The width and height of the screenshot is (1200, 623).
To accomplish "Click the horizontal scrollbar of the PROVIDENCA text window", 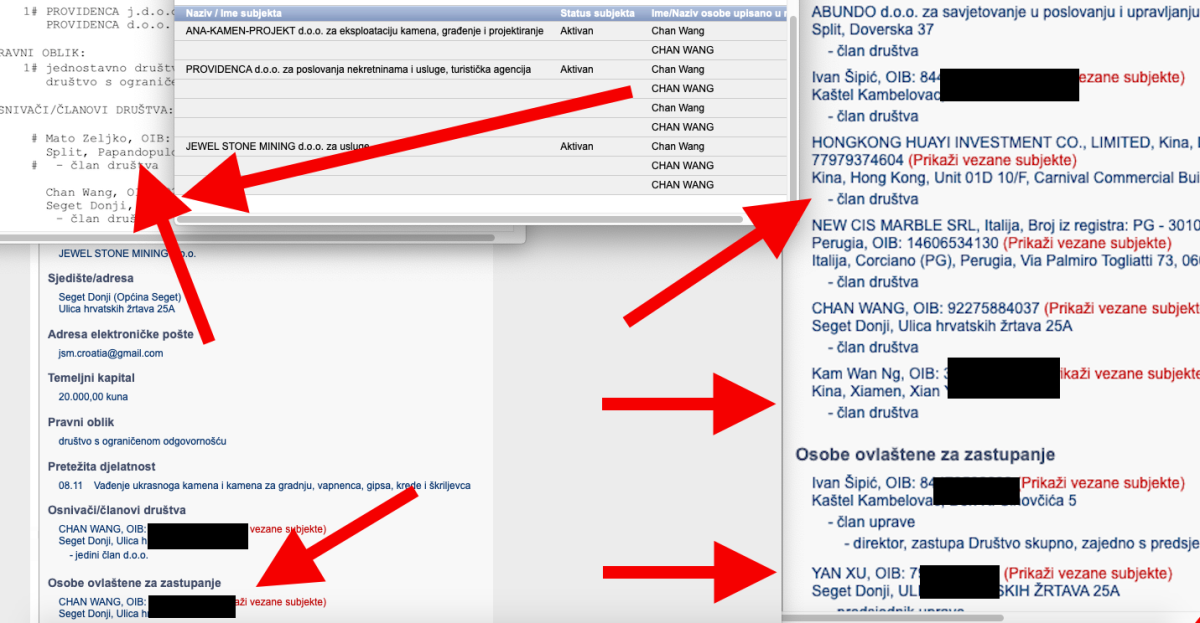I will (245, 238).
